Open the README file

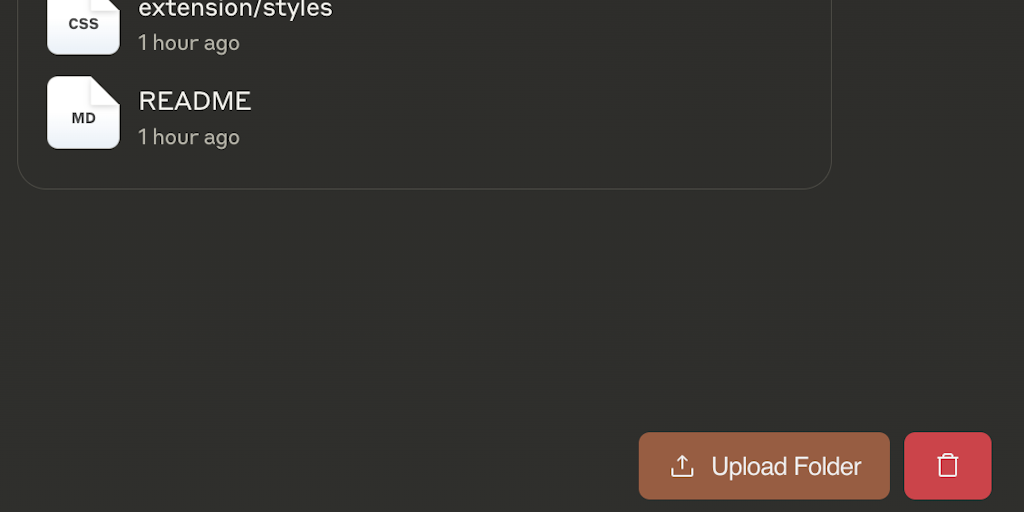tap(195, 101)
